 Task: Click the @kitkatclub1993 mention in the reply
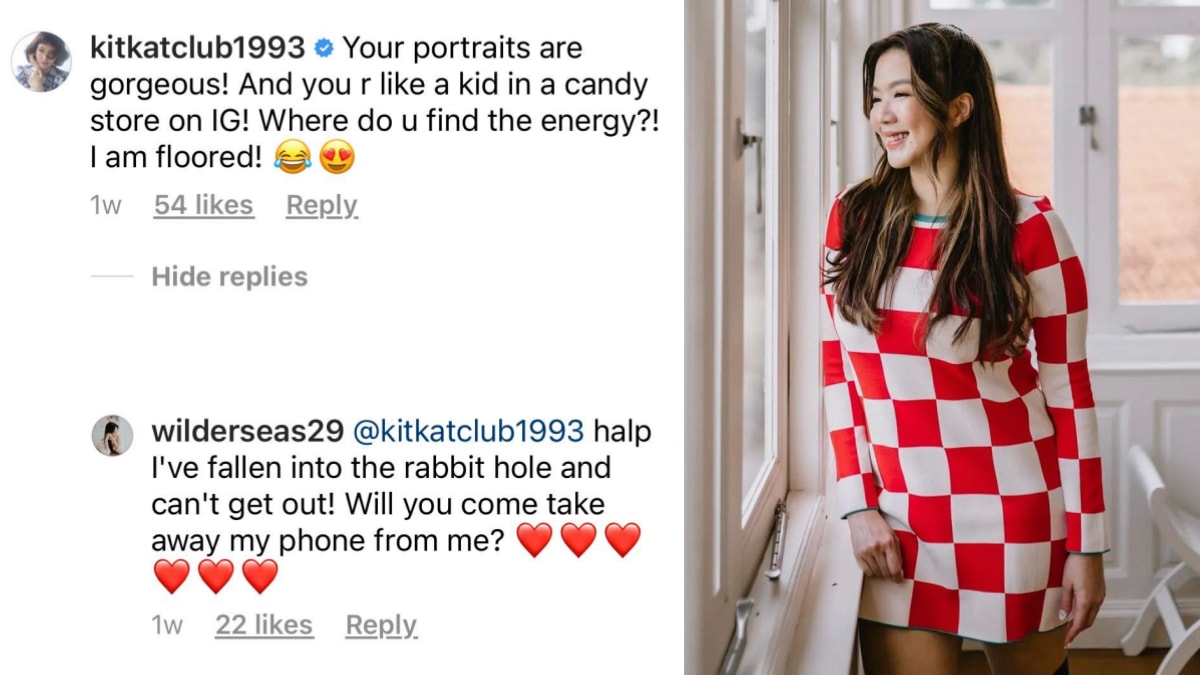pyautogui.click(x=467, y=431)
